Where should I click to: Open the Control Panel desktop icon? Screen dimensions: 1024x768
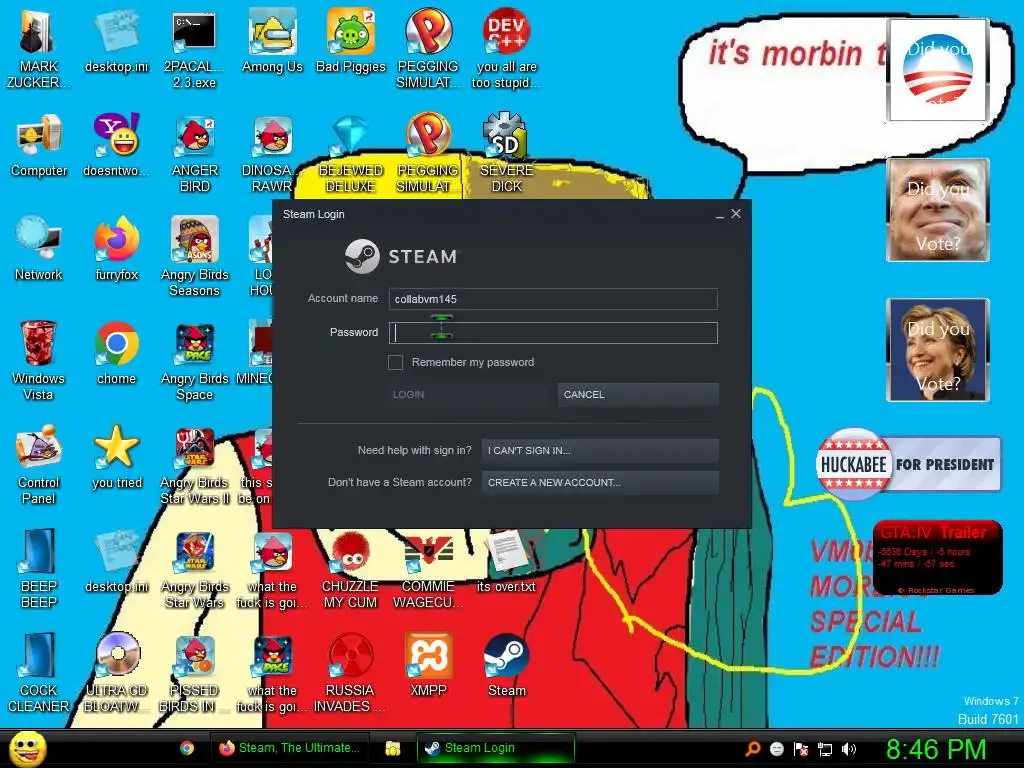click(39, 464)
